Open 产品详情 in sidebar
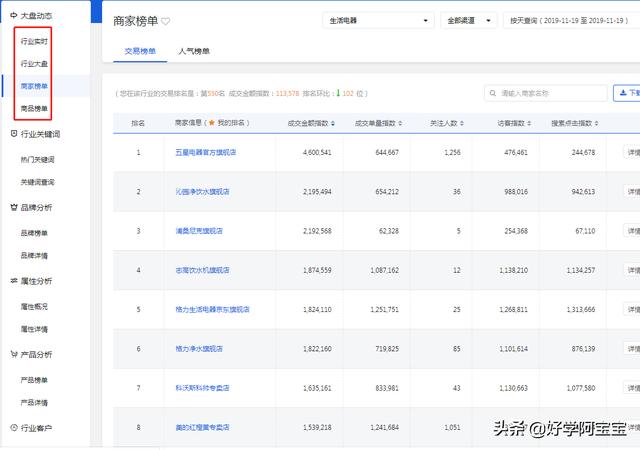This screenshot has height=450, width=640. [x=34, y=403]
